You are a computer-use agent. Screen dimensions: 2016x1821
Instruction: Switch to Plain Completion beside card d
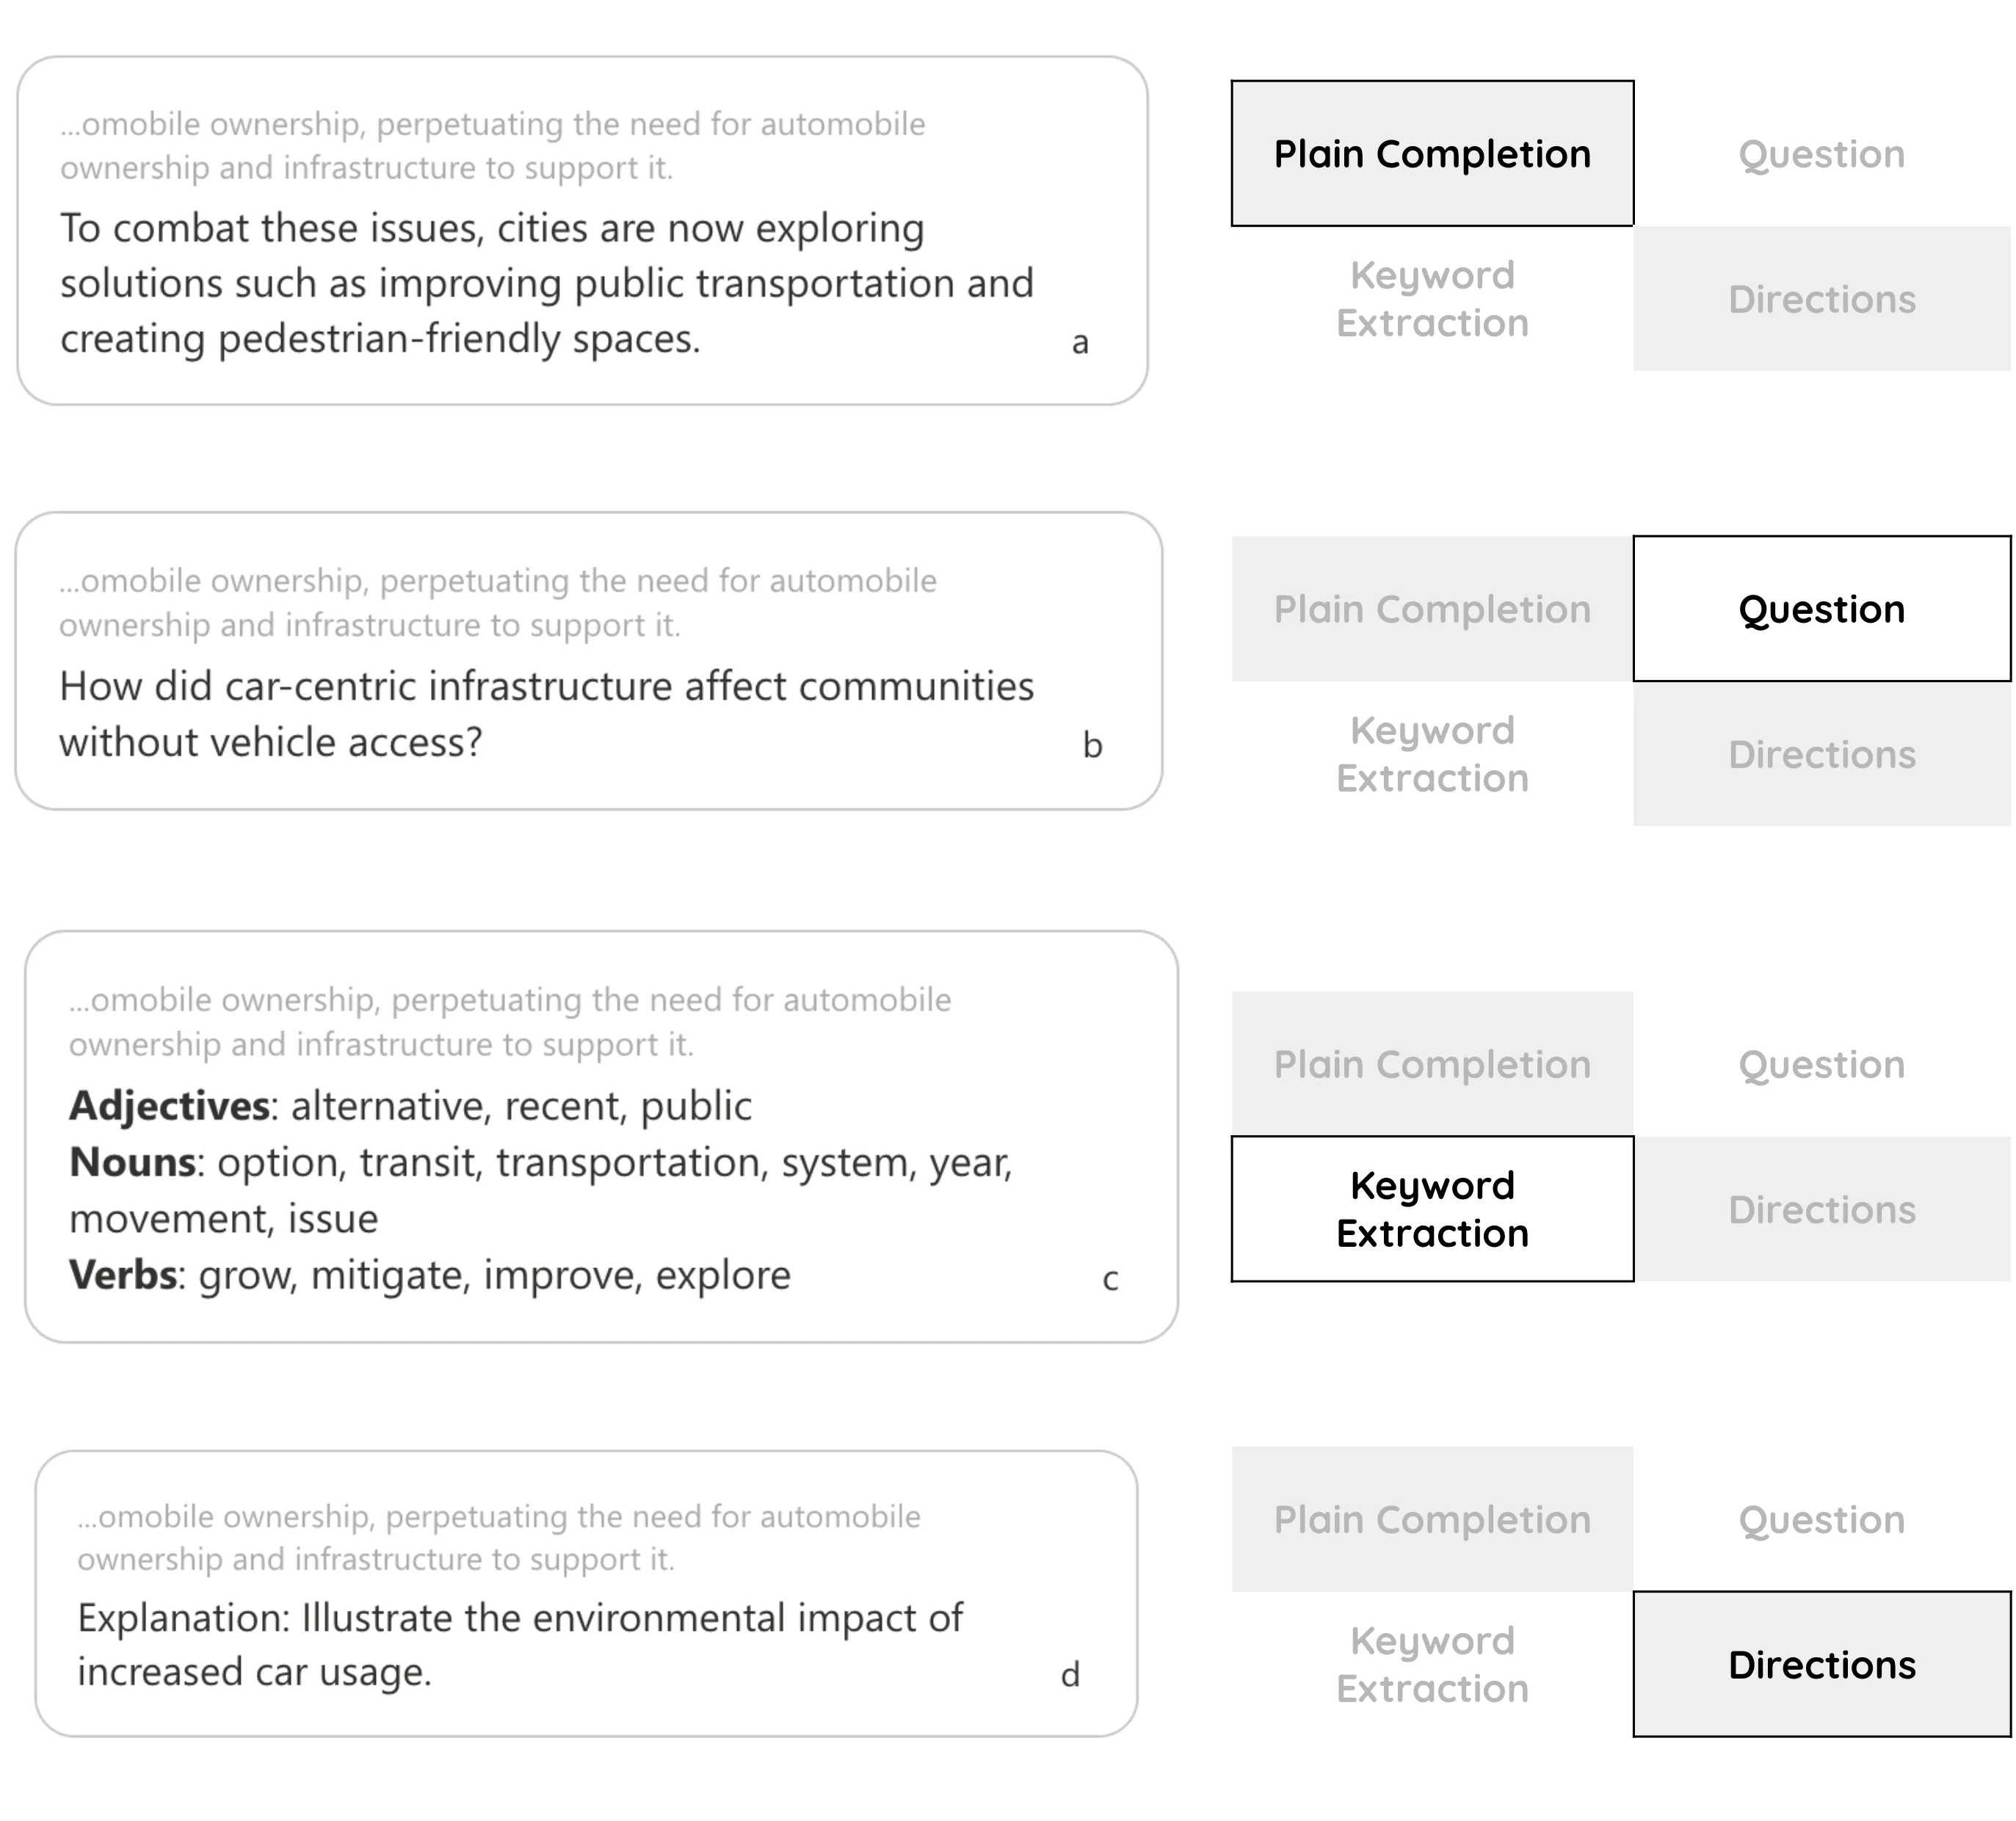(x=1431, y=1519)
